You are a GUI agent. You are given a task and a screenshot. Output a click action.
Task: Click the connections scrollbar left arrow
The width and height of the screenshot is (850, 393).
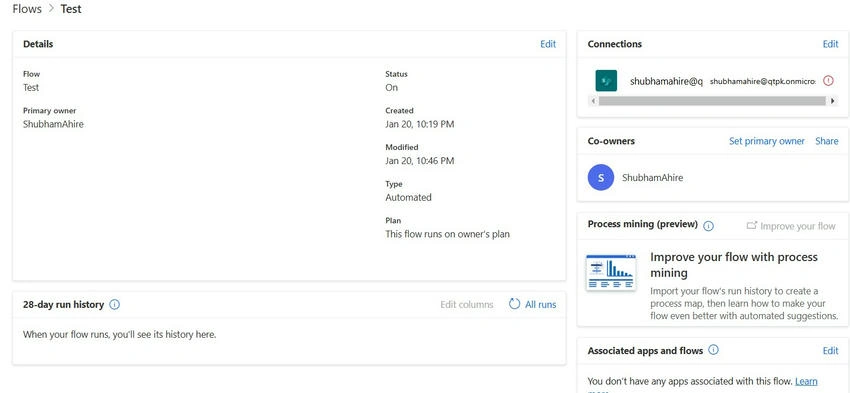click(593, 101)
